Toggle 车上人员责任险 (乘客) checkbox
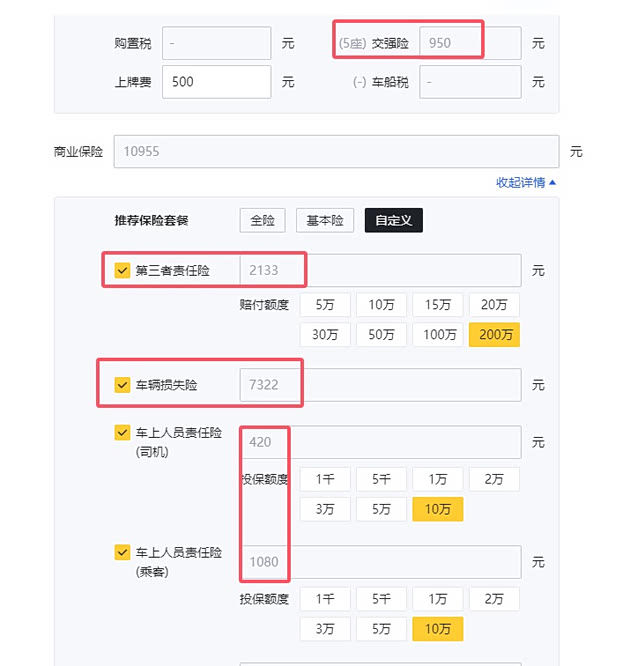 point(123,552)
